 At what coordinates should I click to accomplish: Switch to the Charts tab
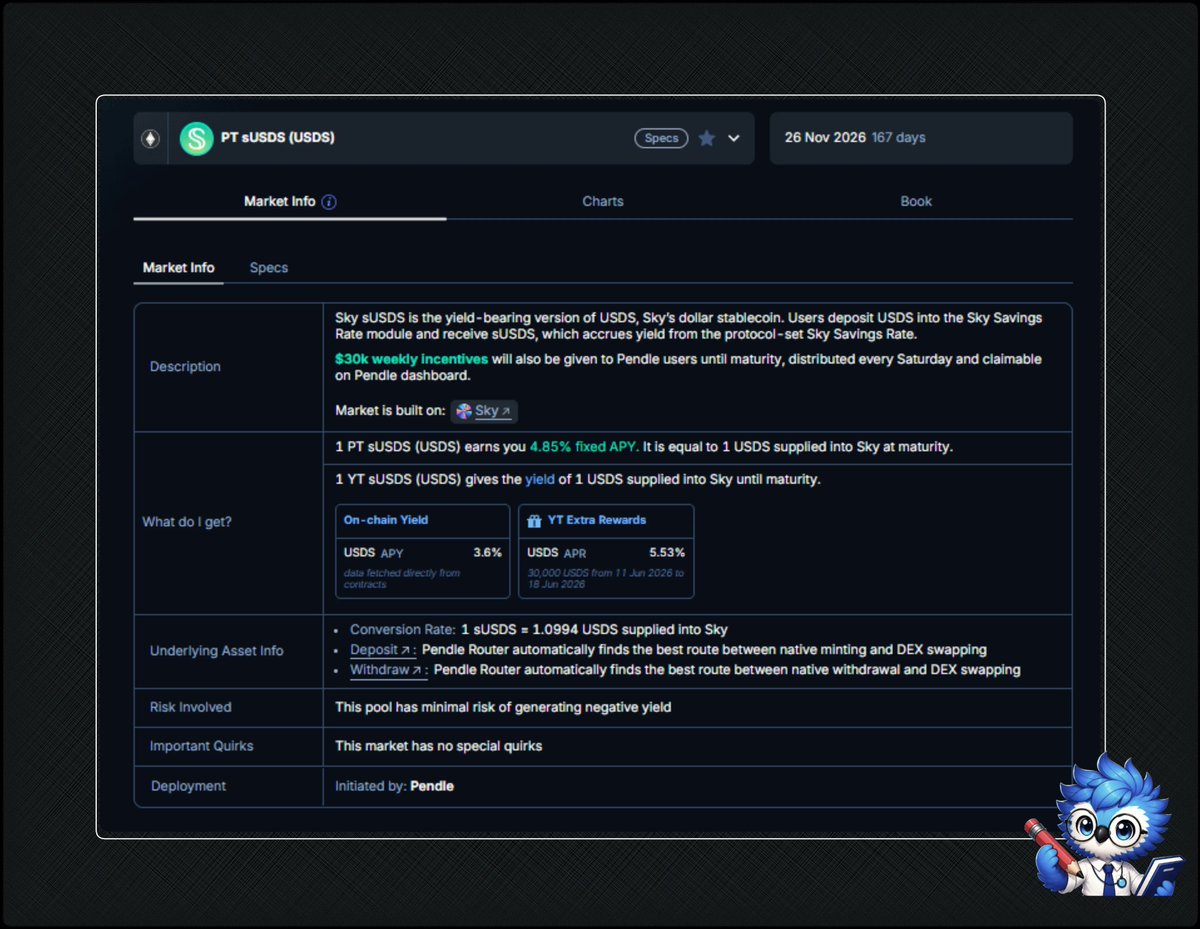[x=603, y=201]
